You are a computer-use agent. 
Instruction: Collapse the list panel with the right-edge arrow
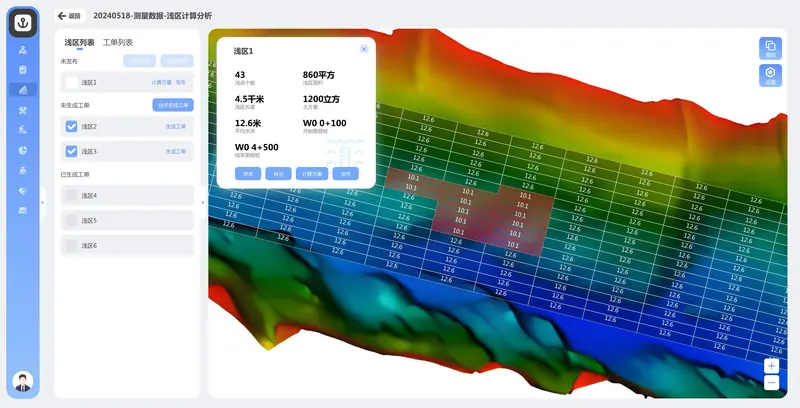pos(203,202)
